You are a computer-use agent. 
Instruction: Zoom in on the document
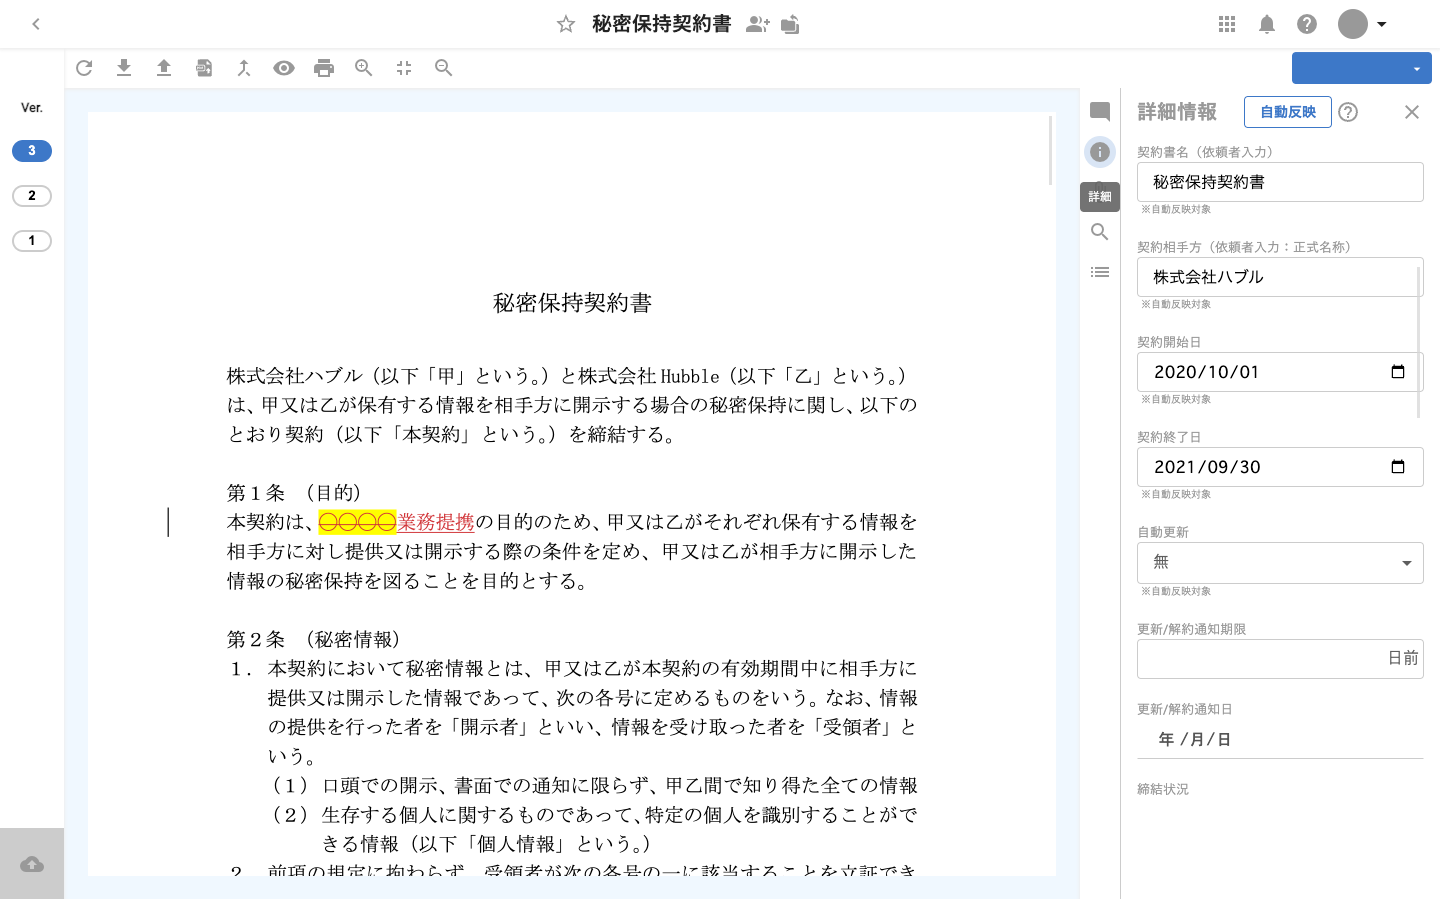pos(364,68)
